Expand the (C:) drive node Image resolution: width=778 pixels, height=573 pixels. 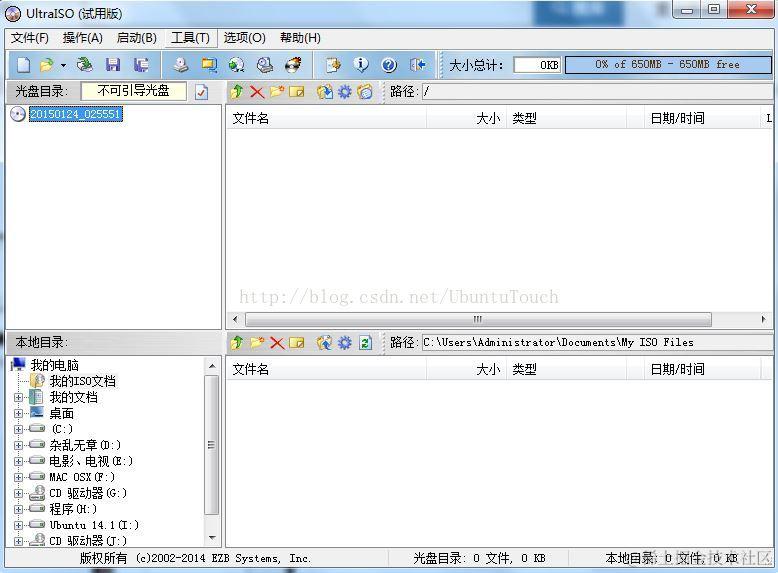coord(18,429)
